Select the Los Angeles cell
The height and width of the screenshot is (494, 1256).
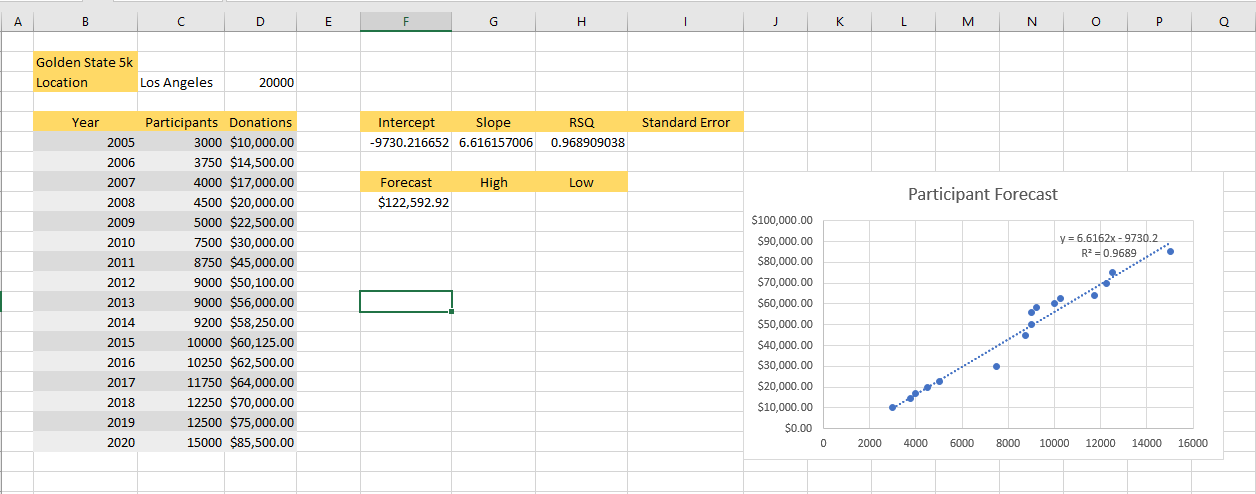coord(181,82)
